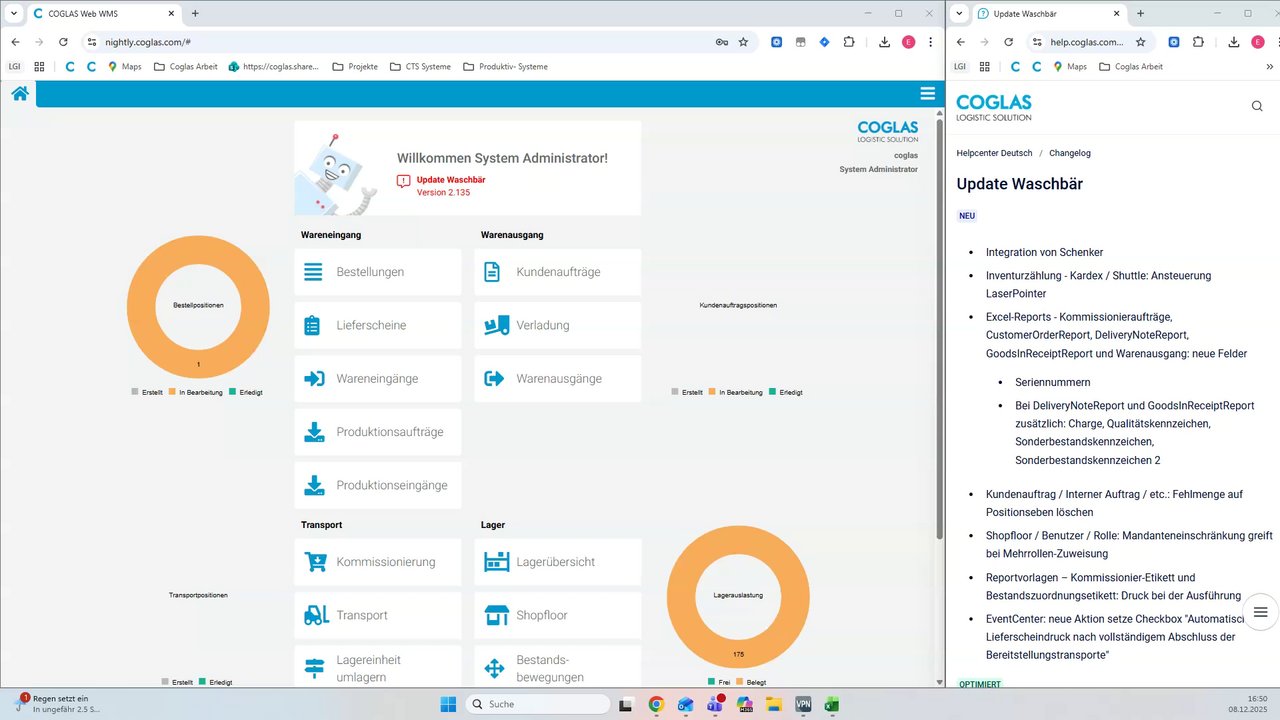Open Kundenaufträge document tile
The image size is (1280, 720).
pyautogui.click(x=558, y=272)
